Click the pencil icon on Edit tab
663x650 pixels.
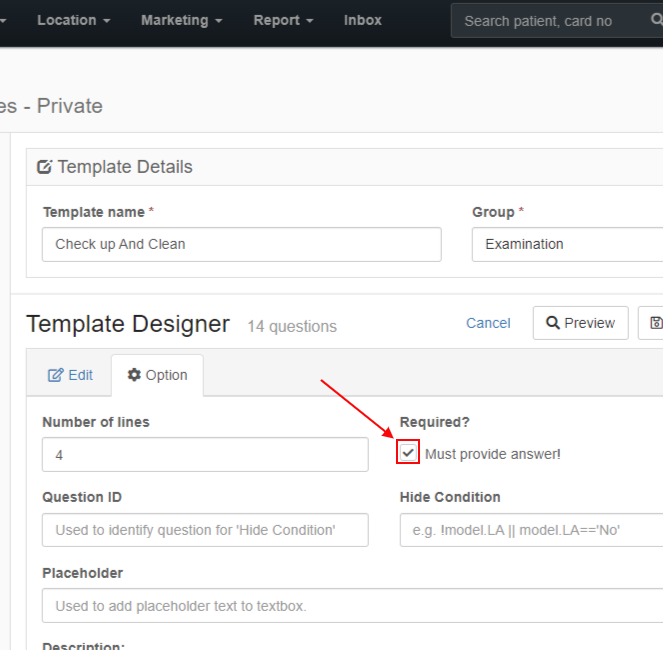[55, 375]
